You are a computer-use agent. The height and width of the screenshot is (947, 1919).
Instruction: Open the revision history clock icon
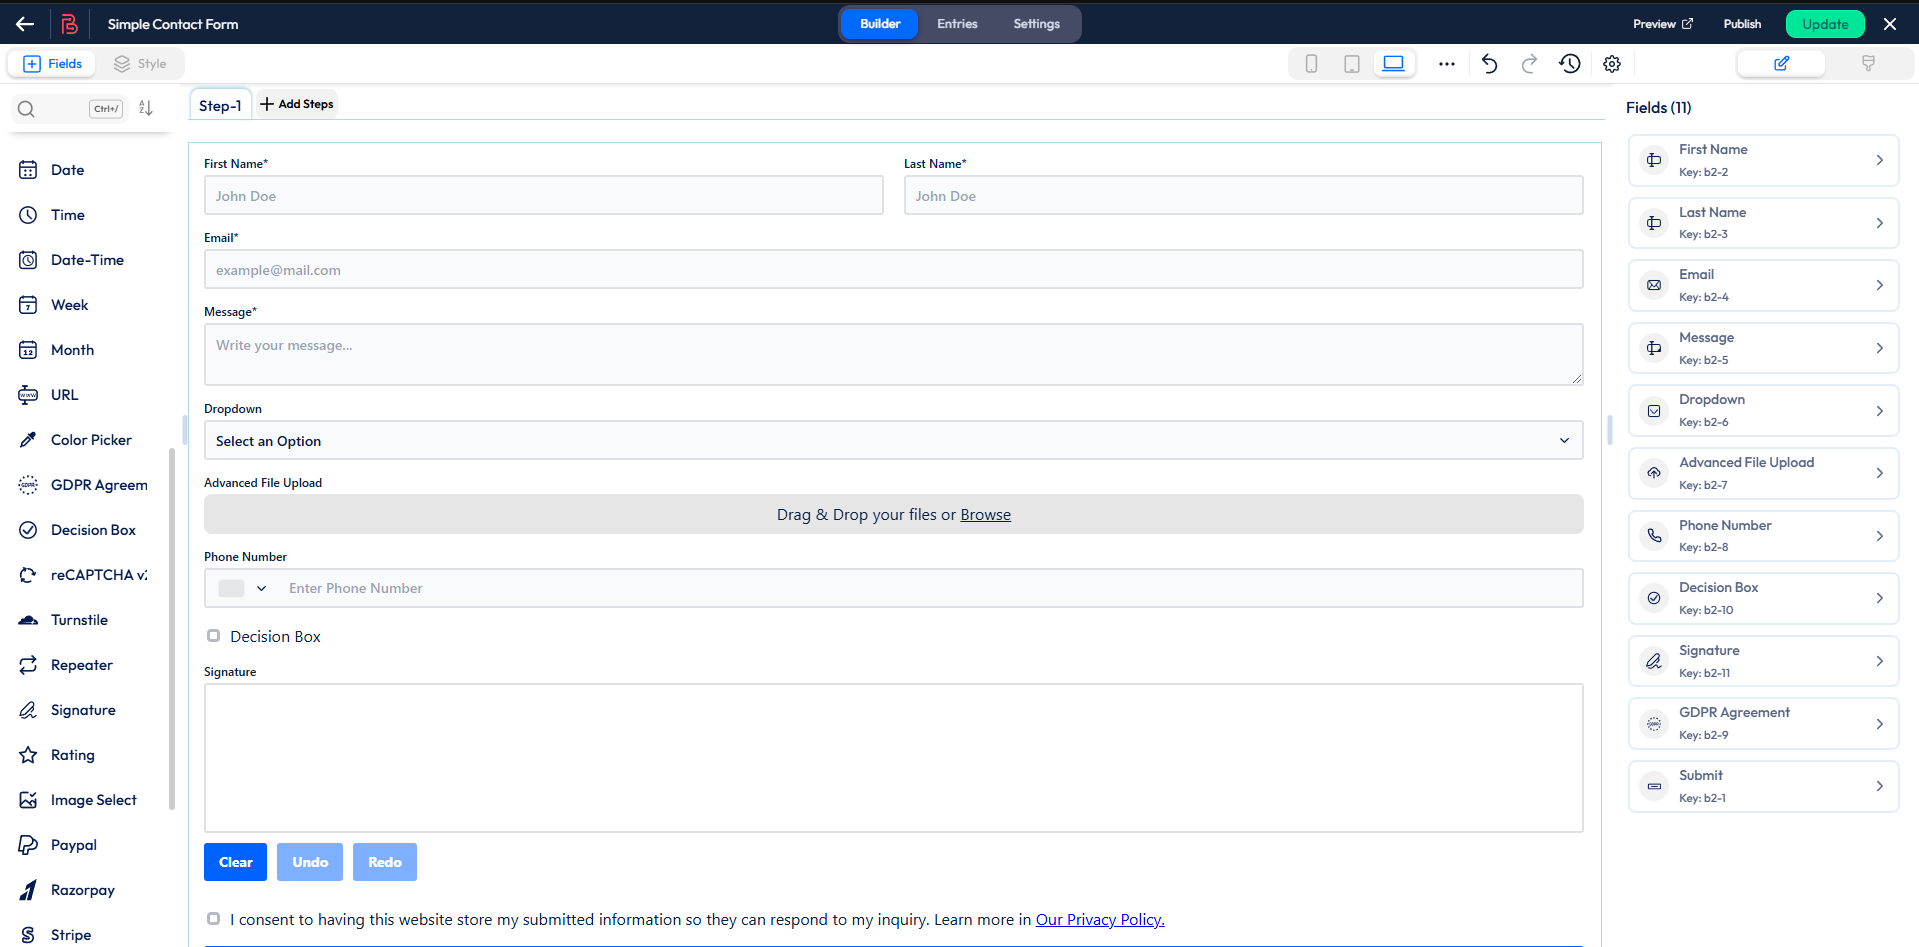tap(1569, 64)
